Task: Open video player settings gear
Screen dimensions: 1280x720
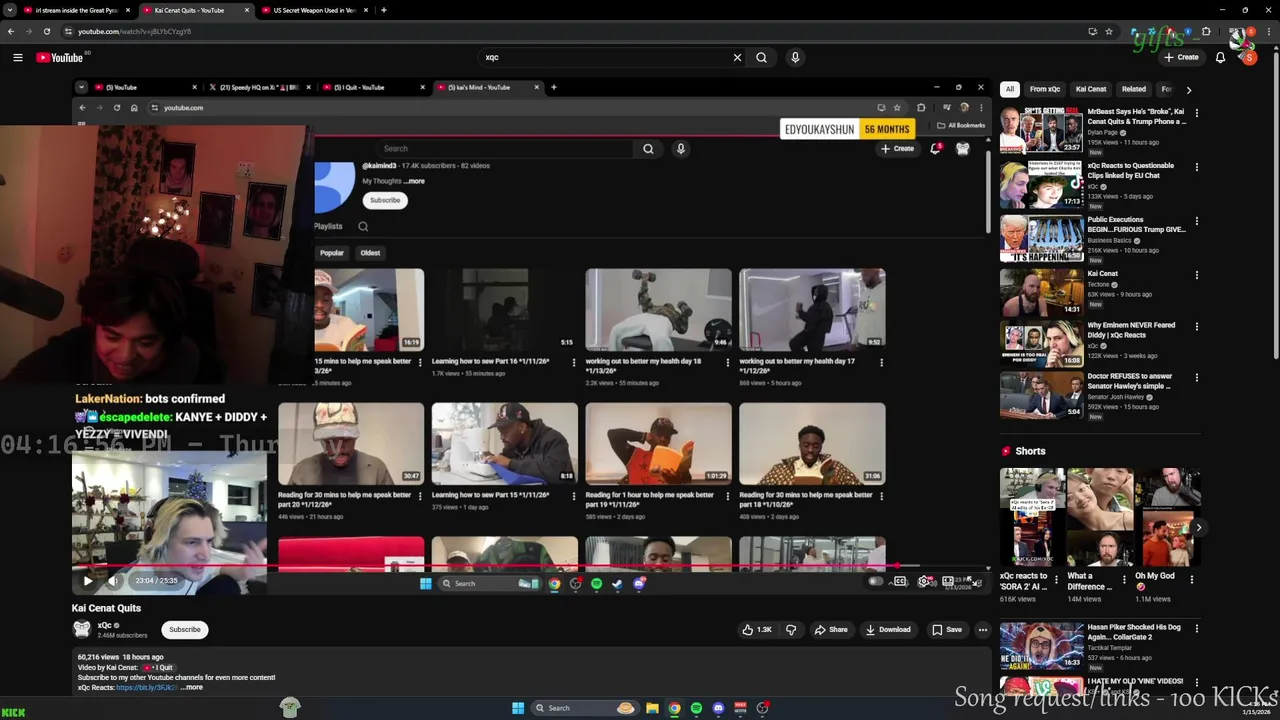Action: (x=923, y=581)
